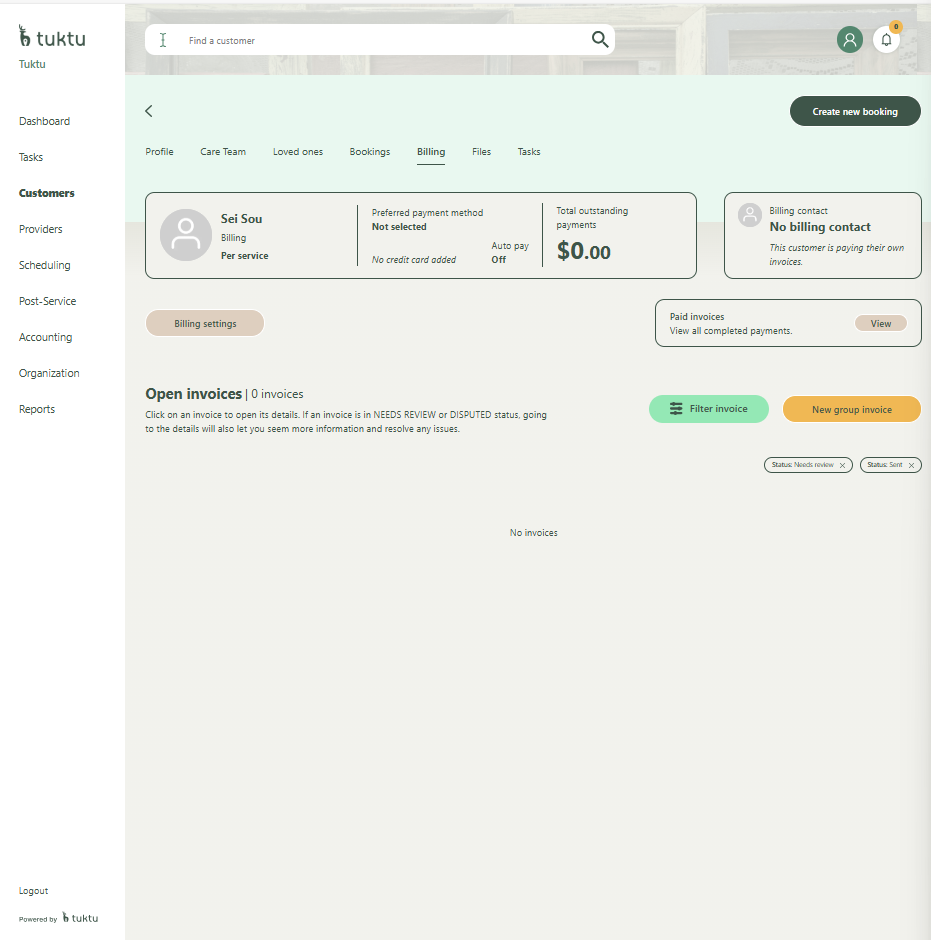View paid invoices

pos(880,323)
